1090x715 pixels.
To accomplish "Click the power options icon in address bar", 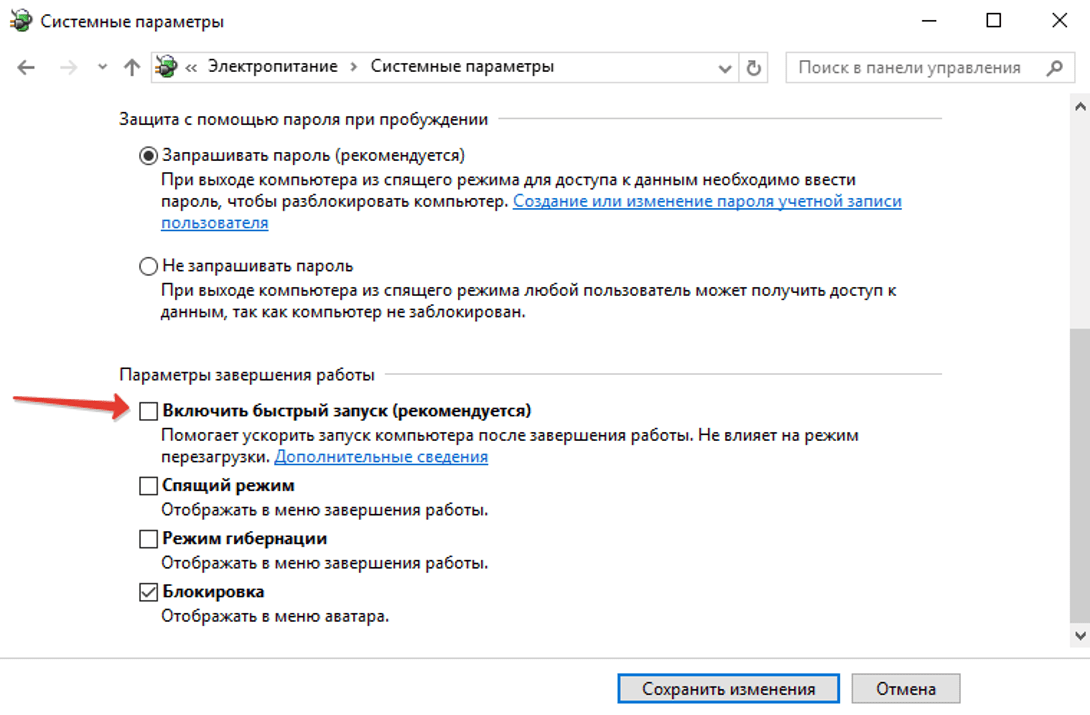I will (x=166, y=67).
